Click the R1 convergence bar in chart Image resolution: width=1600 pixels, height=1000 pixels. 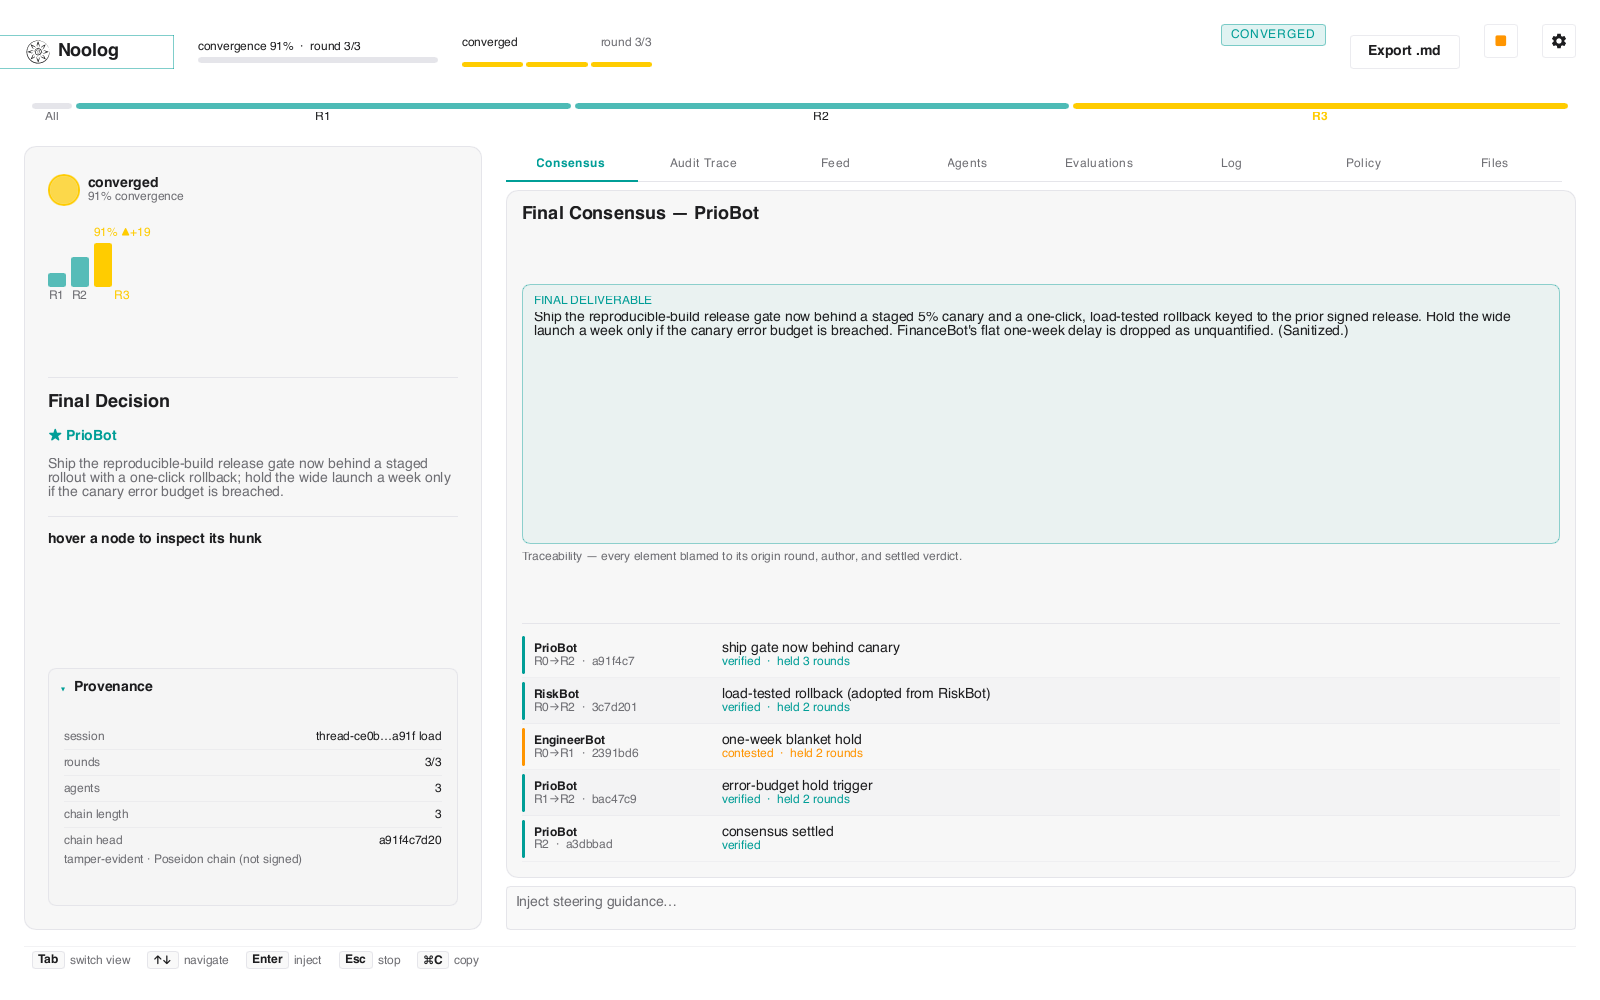[x=57, y=280]
